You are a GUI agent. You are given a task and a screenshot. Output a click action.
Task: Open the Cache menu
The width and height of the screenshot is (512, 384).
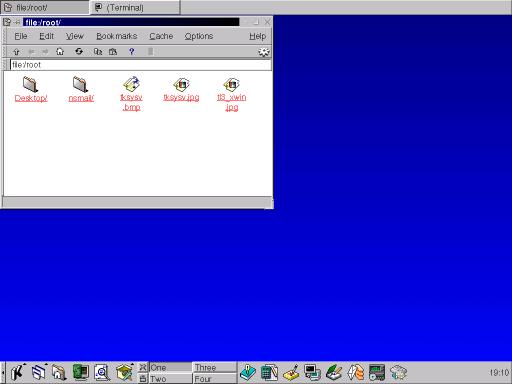(x=161, y=36)
